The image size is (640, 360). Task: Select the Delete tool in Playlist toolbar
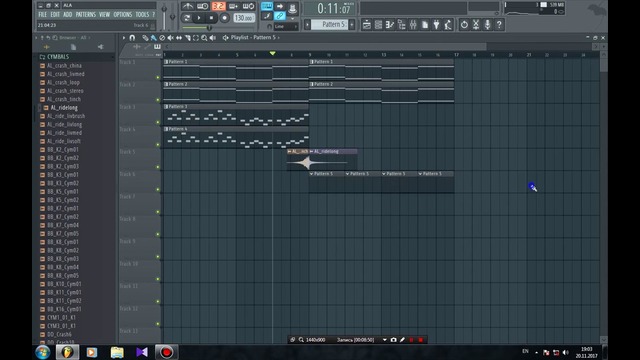point(162,38)
